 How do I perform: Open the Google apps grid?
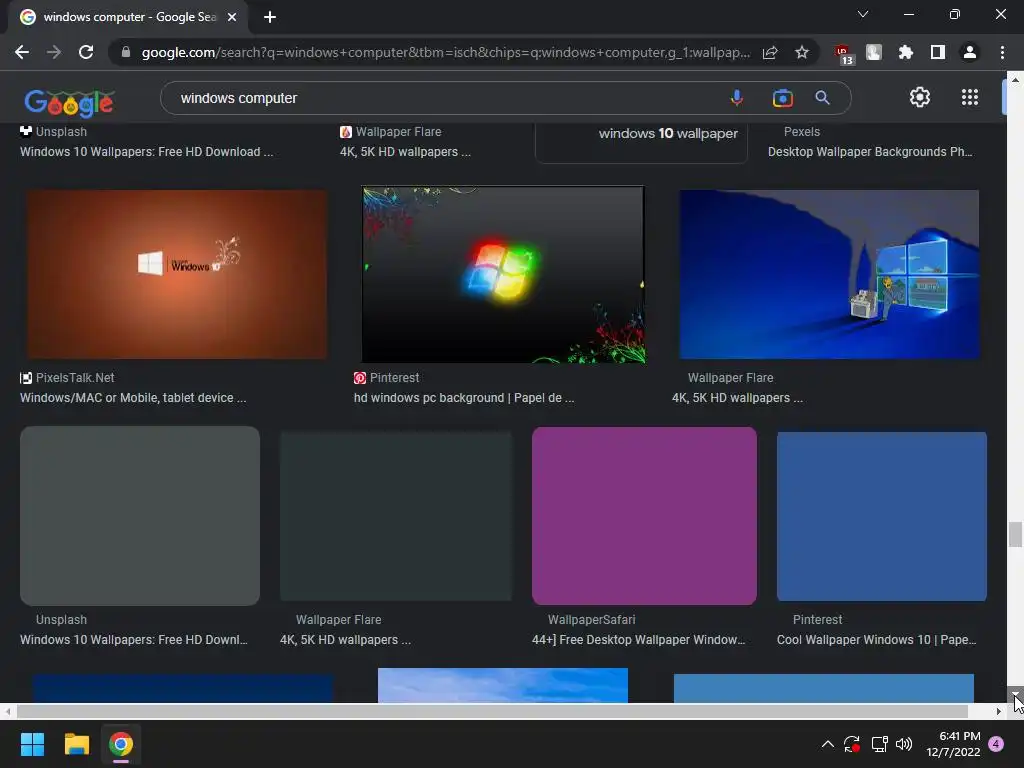(970, 97)
